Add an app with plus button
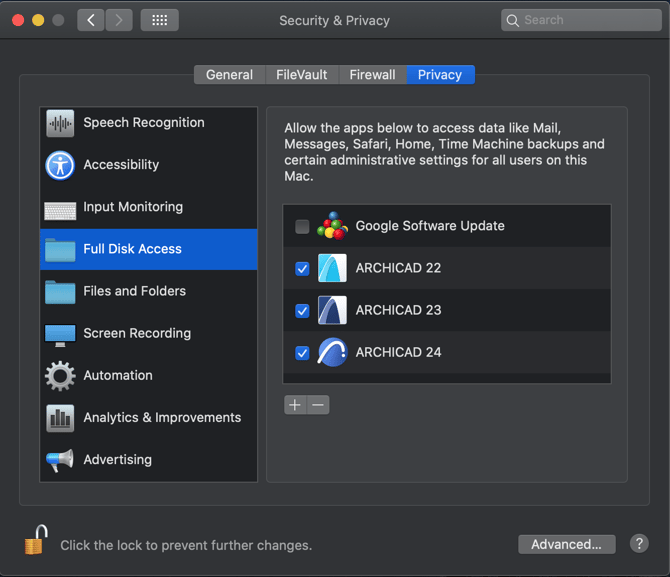Viewport: 670px width, 577px height. 294,405
